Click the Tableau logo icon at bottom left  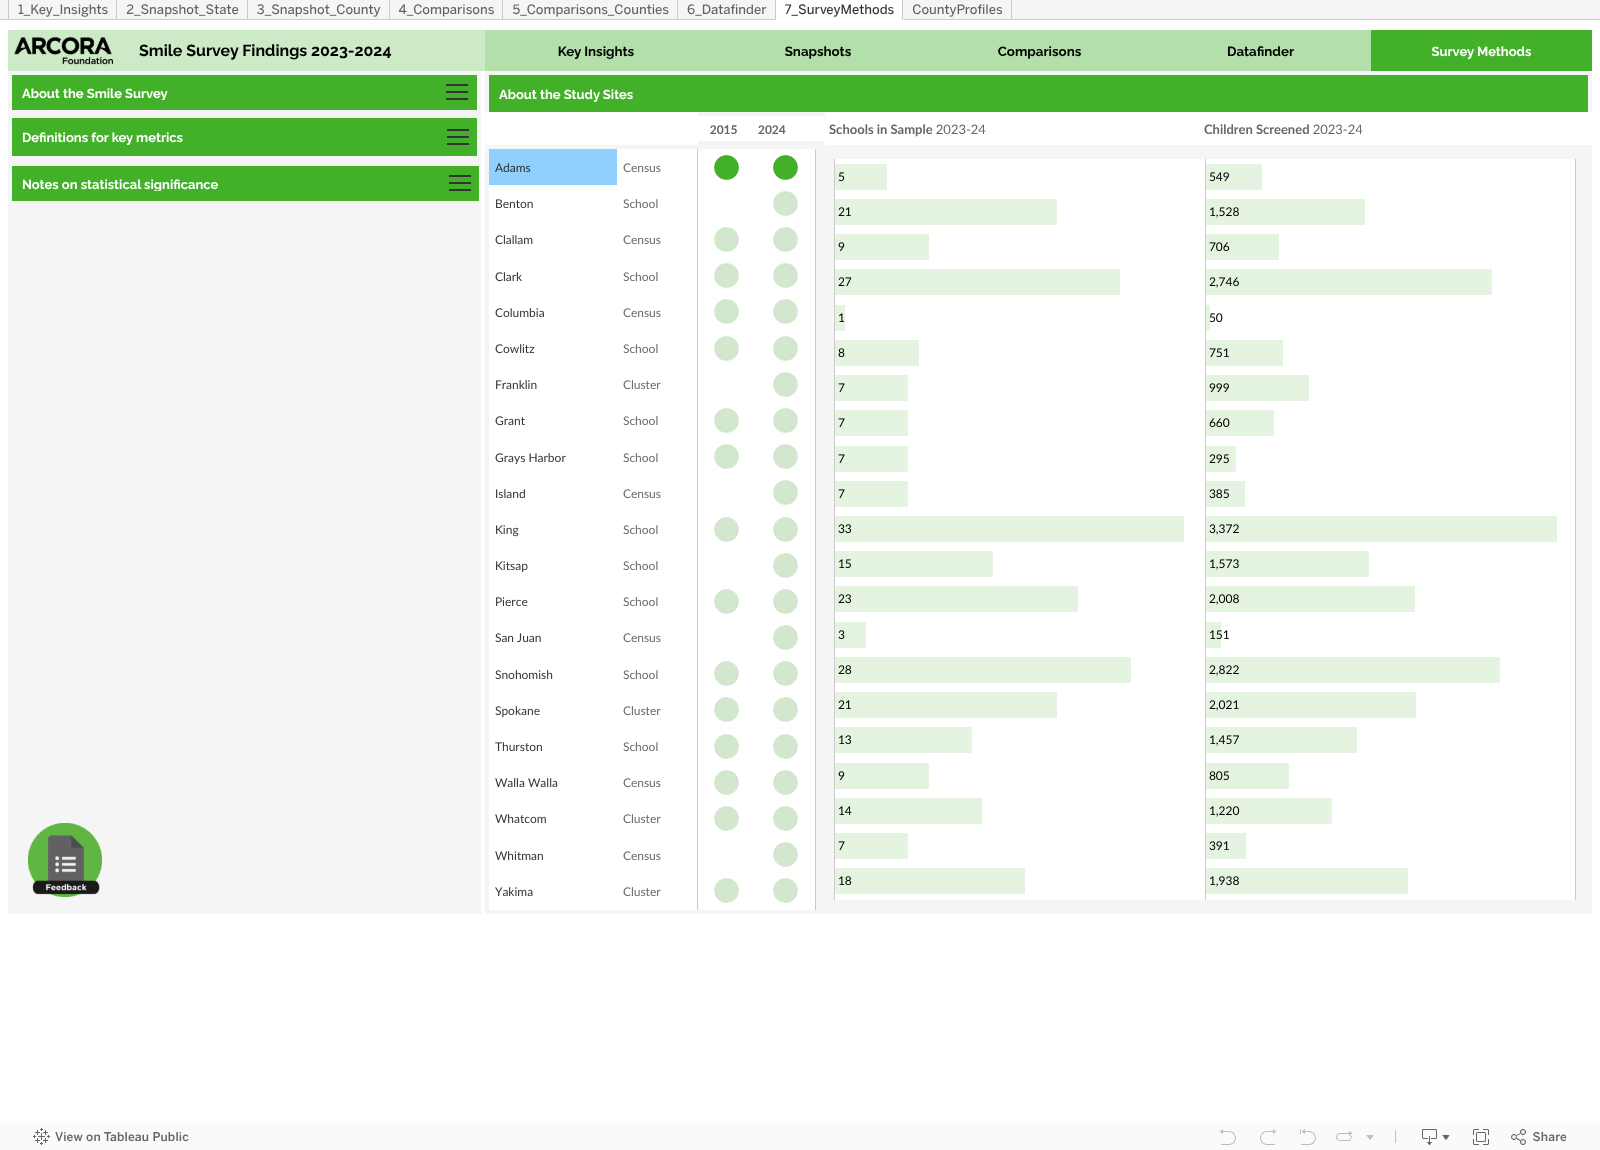click(x=41, y=1137)
